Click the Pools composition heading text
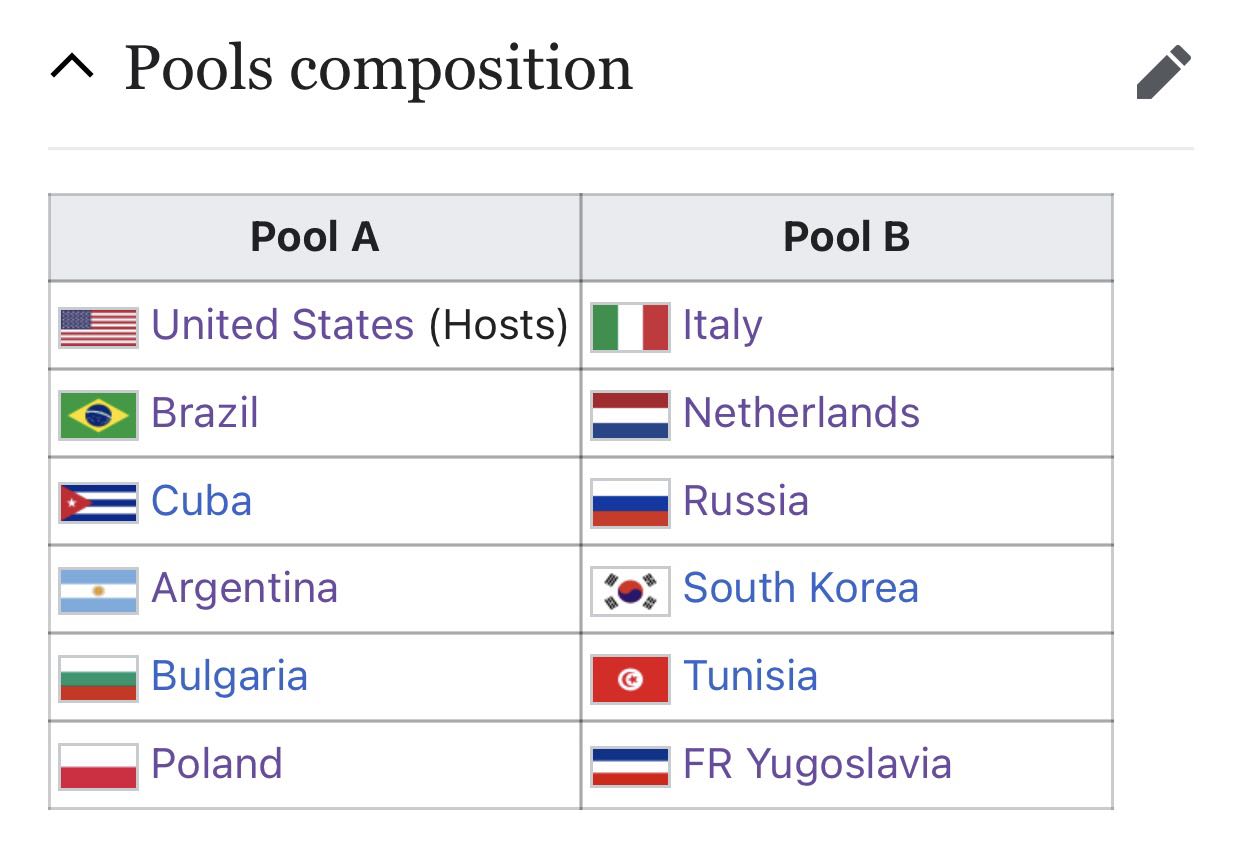This screenshot has width=1242, height=846. (x=378, y=69)
